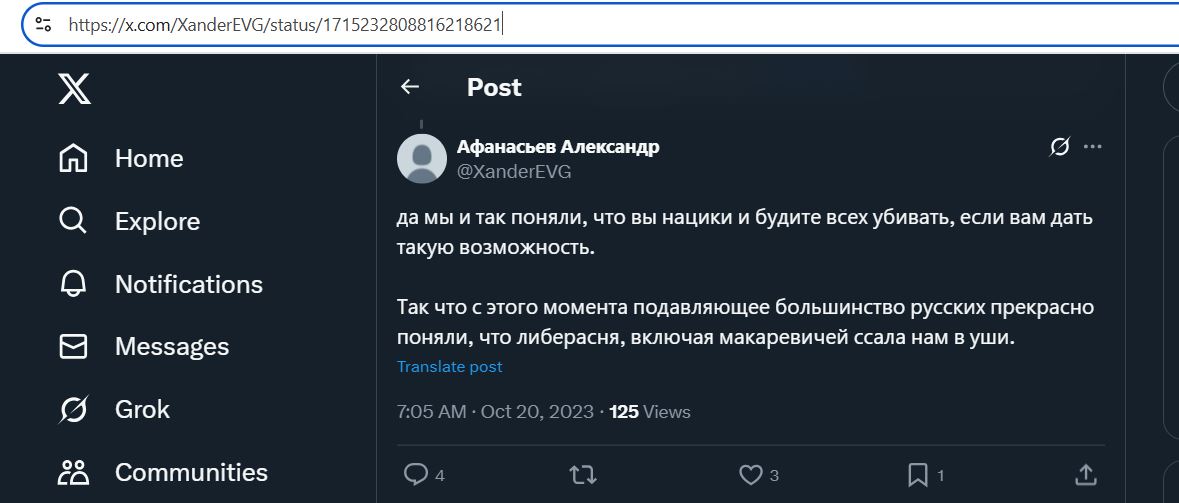Open Explore using the magnifier icon
The width and height of the screenshot is (1179, 503).
pyautogui.click(x=73, y=221)
